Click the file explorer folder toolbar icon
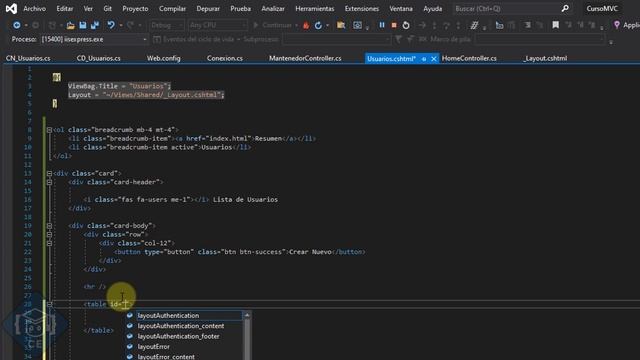640x360 pixels. point(341,25)
